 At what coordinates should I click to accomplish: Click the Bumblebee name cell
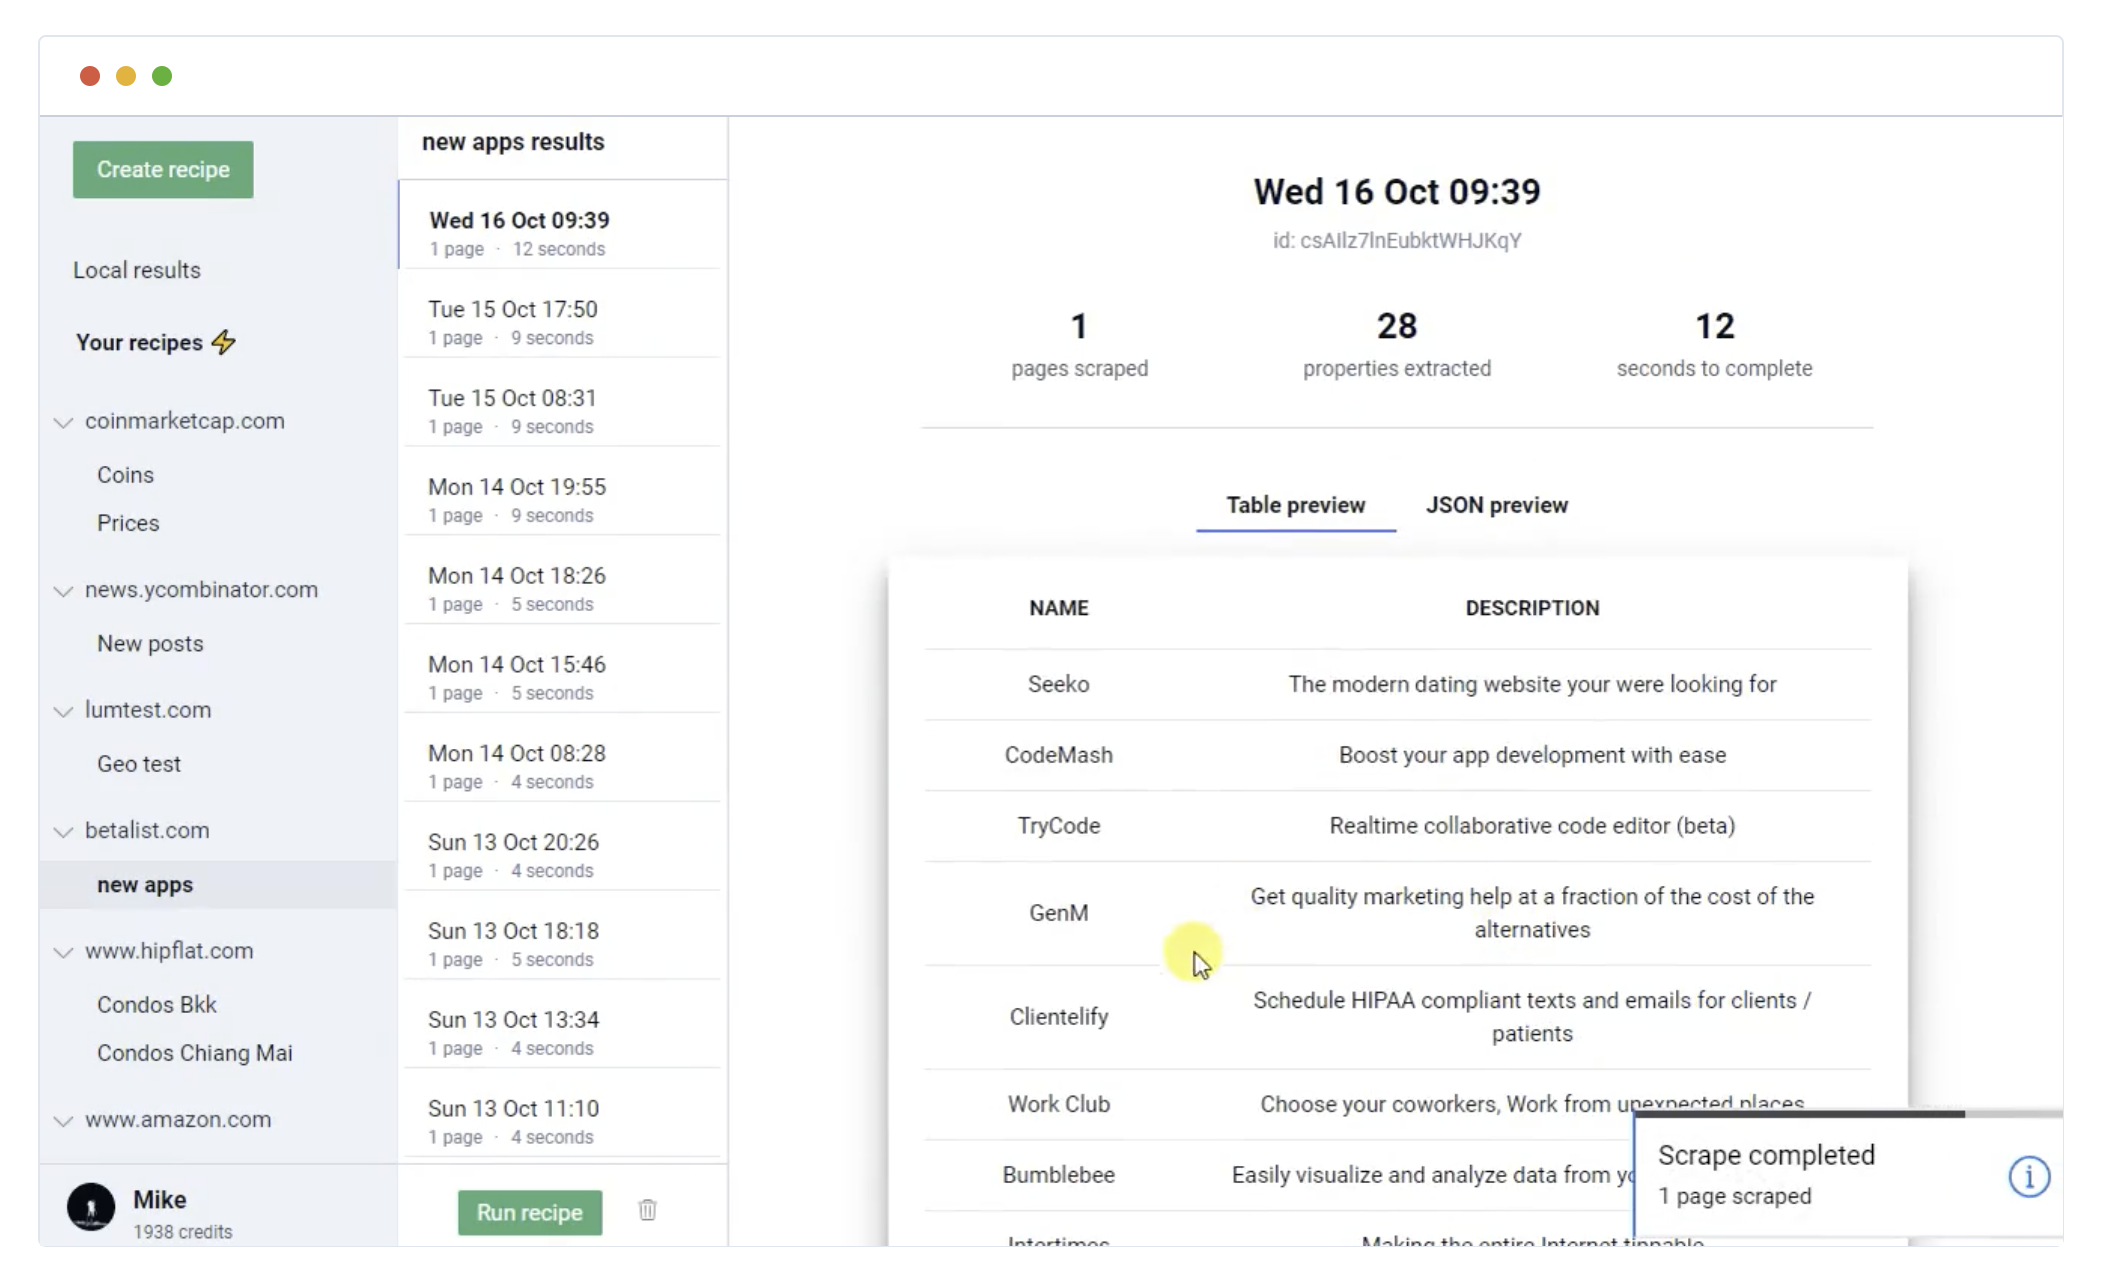click(1059, 1175)
